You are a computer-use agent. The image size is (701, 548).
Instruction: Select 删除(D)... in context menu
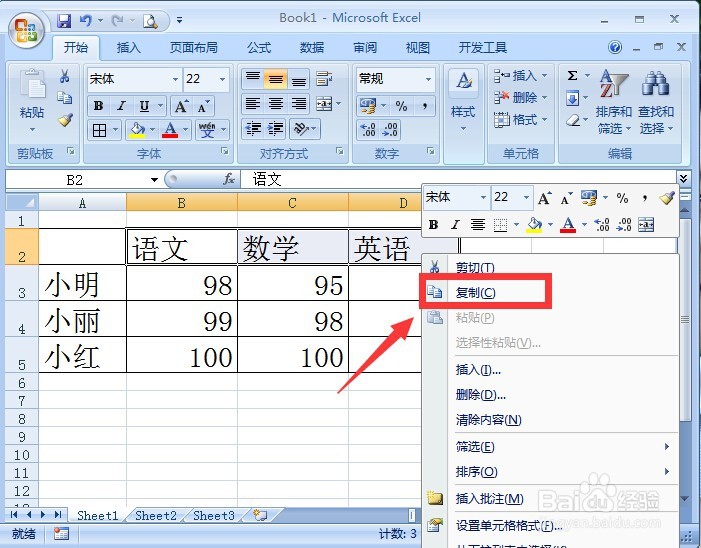(550, 395)
